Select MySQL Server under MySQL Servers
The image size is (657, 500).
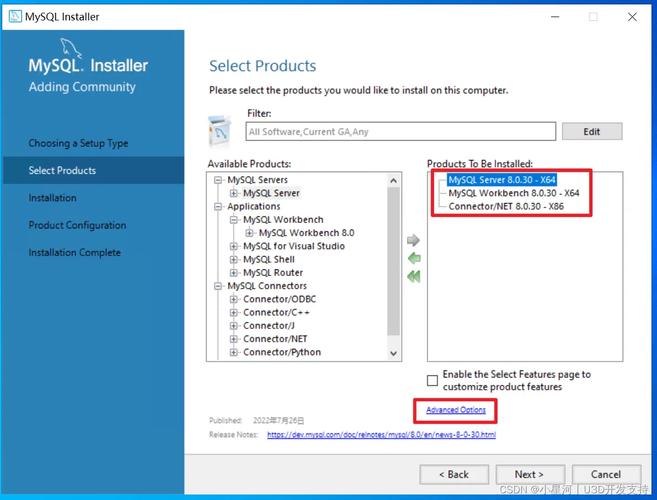tap(272, 193)
